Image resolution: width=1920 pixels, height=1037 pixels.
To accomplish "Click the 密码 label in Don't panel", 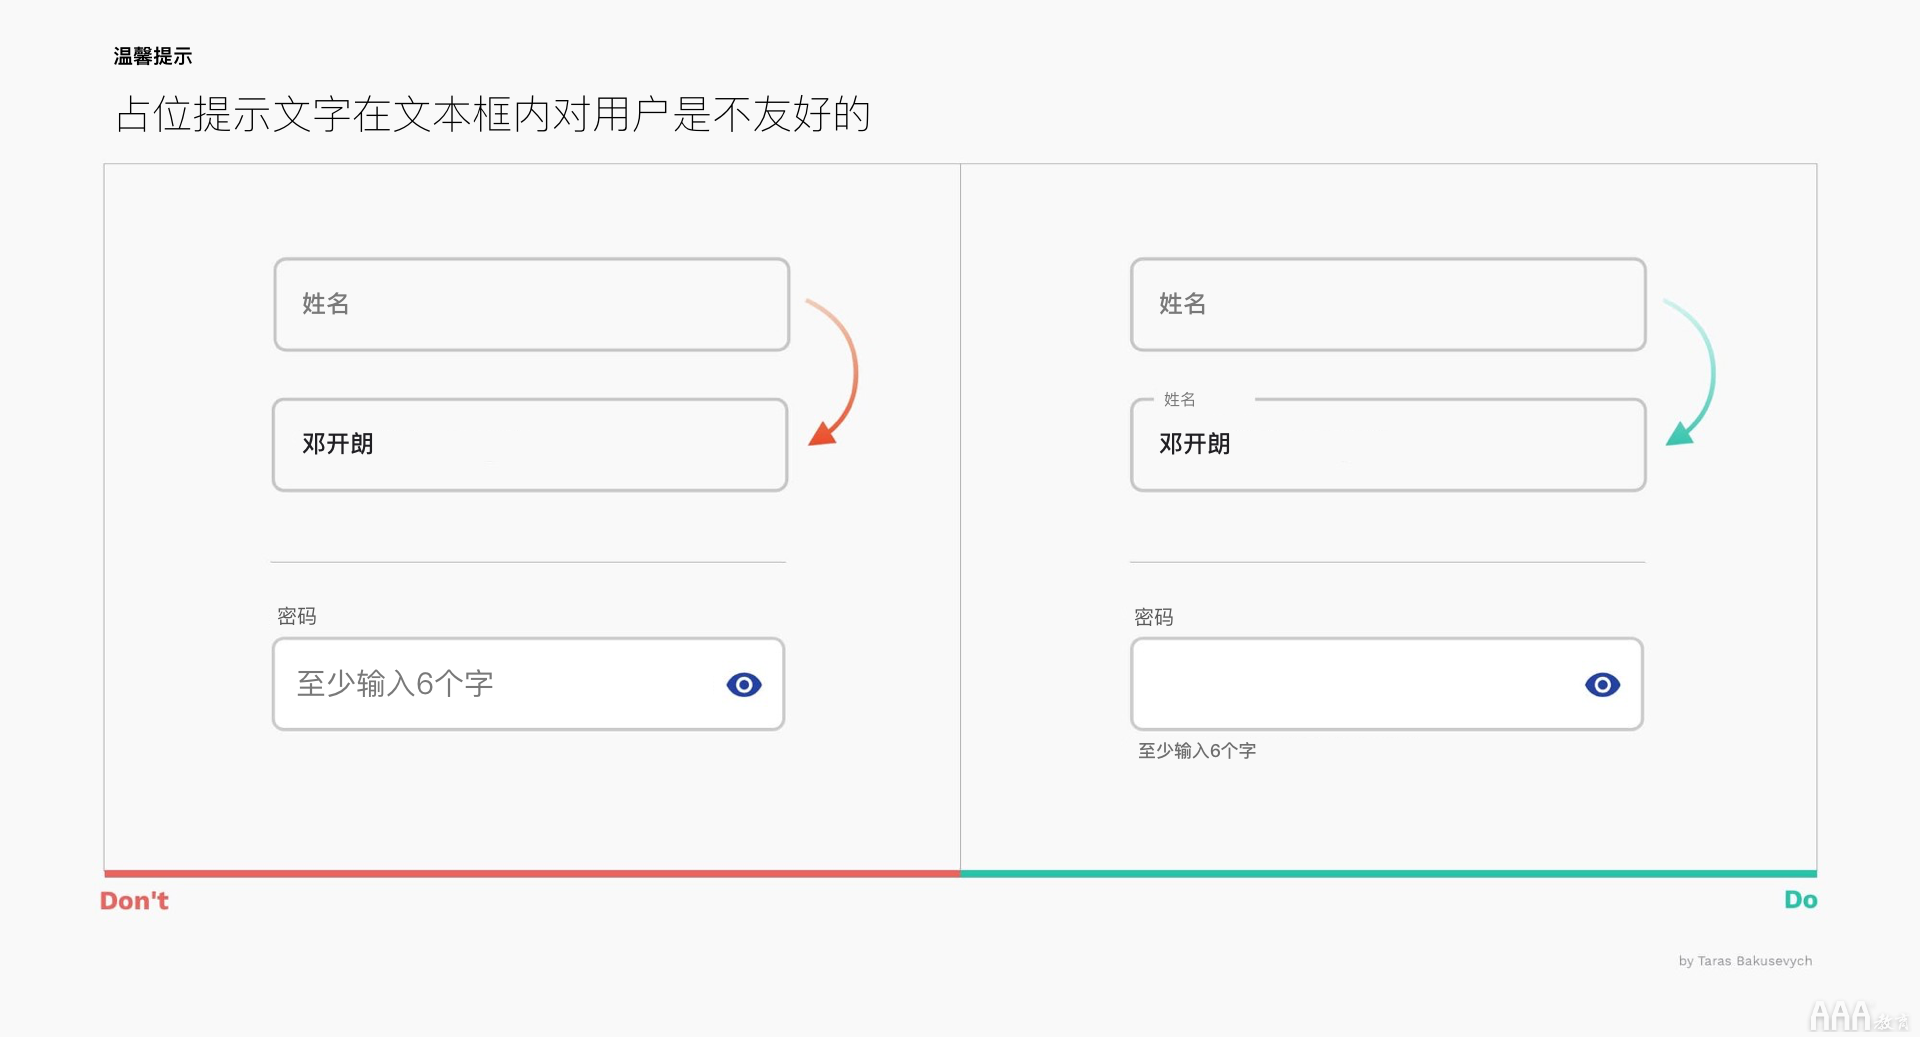I will (297, 616).
